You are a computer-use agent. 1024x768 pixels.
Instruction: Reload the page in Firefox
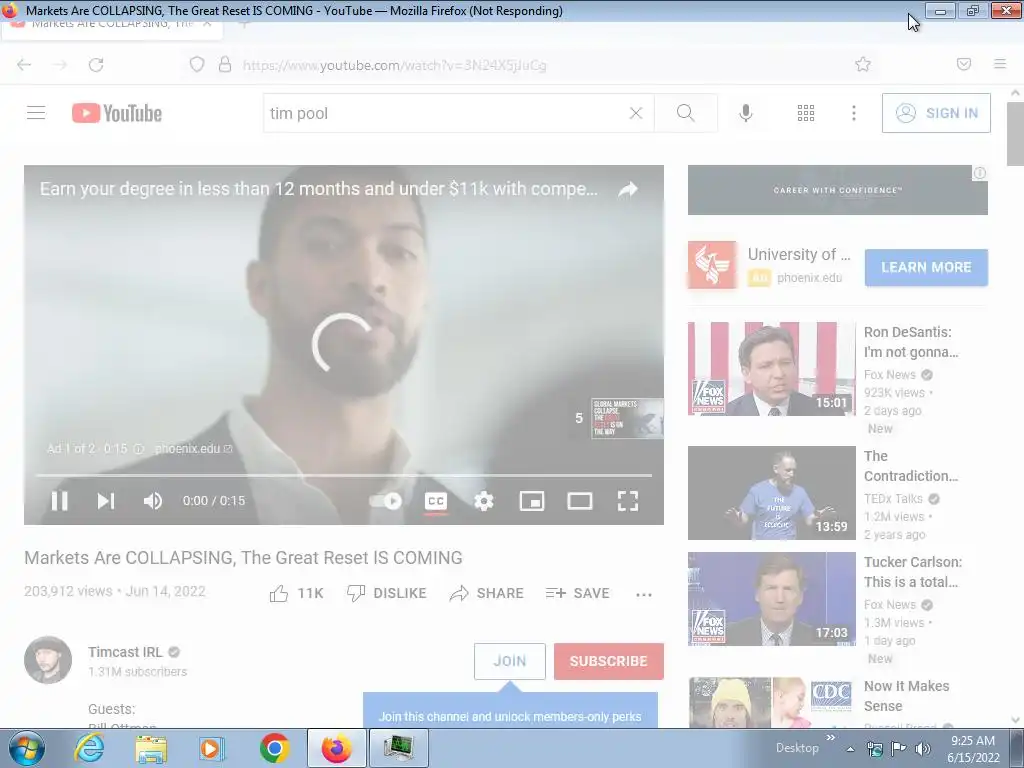(x=96, y=64)
